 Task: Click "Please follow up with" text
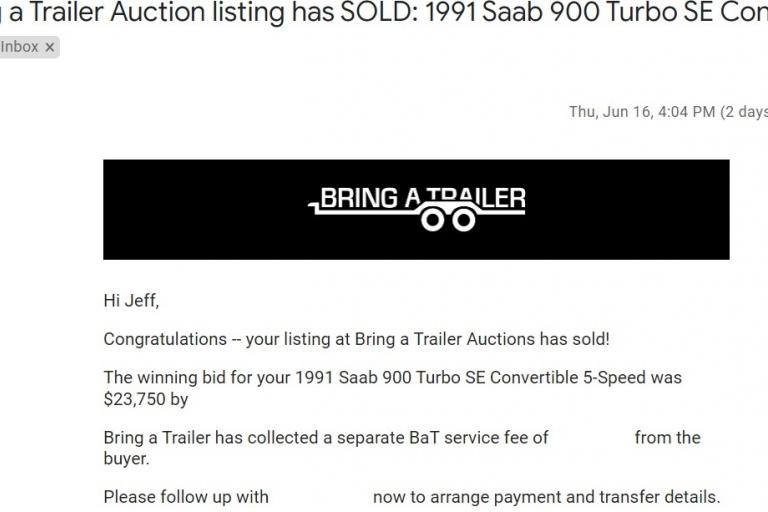click(186, 497)
